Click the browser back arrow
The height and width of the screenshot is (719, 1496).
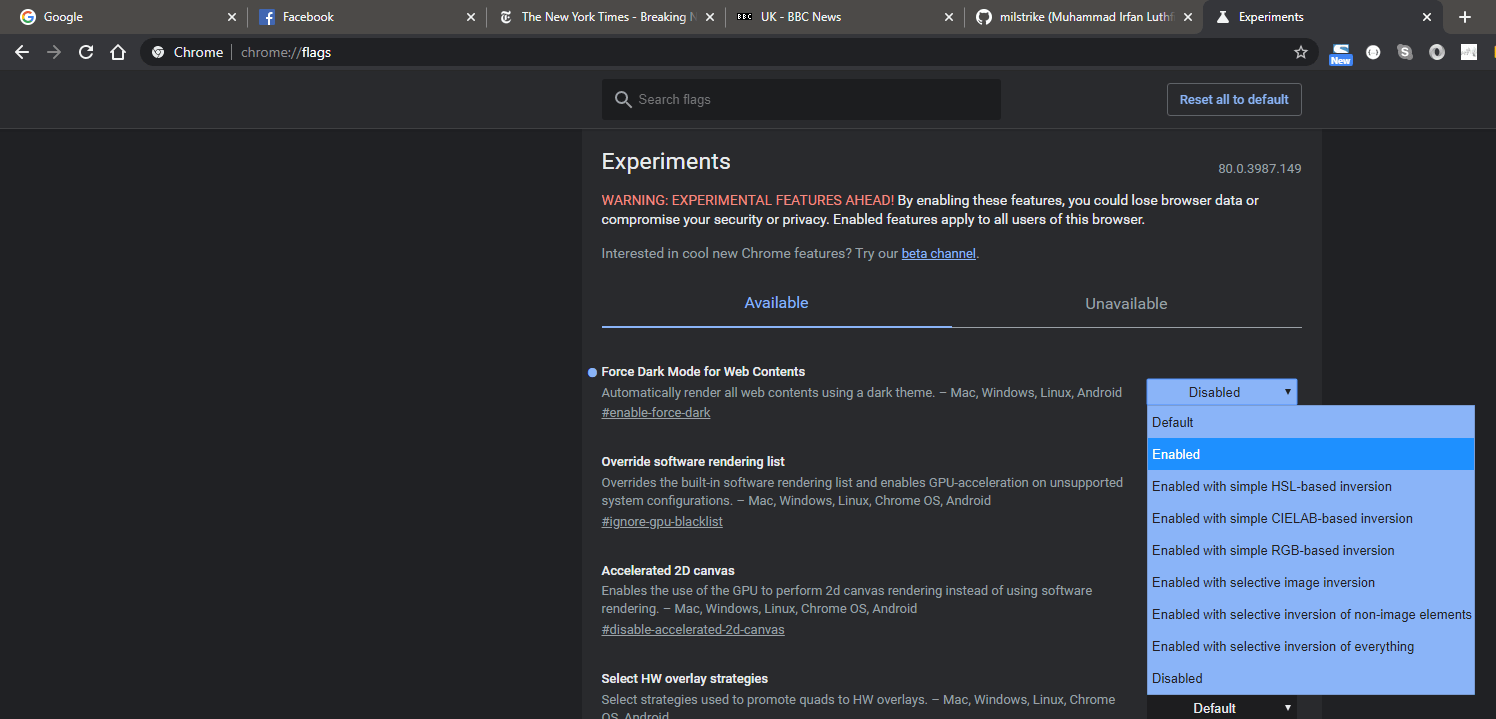[x=22, y=52]
